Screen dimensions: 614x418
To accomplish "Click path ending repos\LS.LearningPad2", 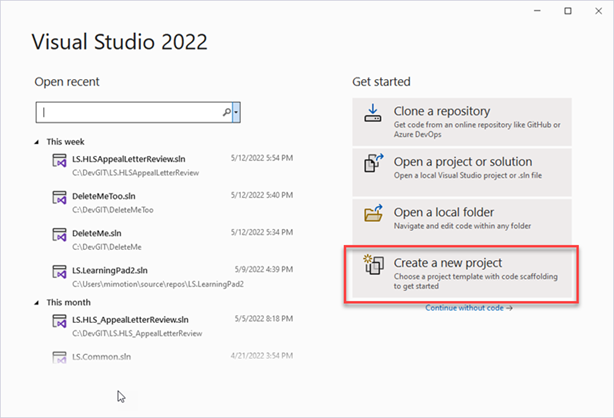I will [158, 284].
